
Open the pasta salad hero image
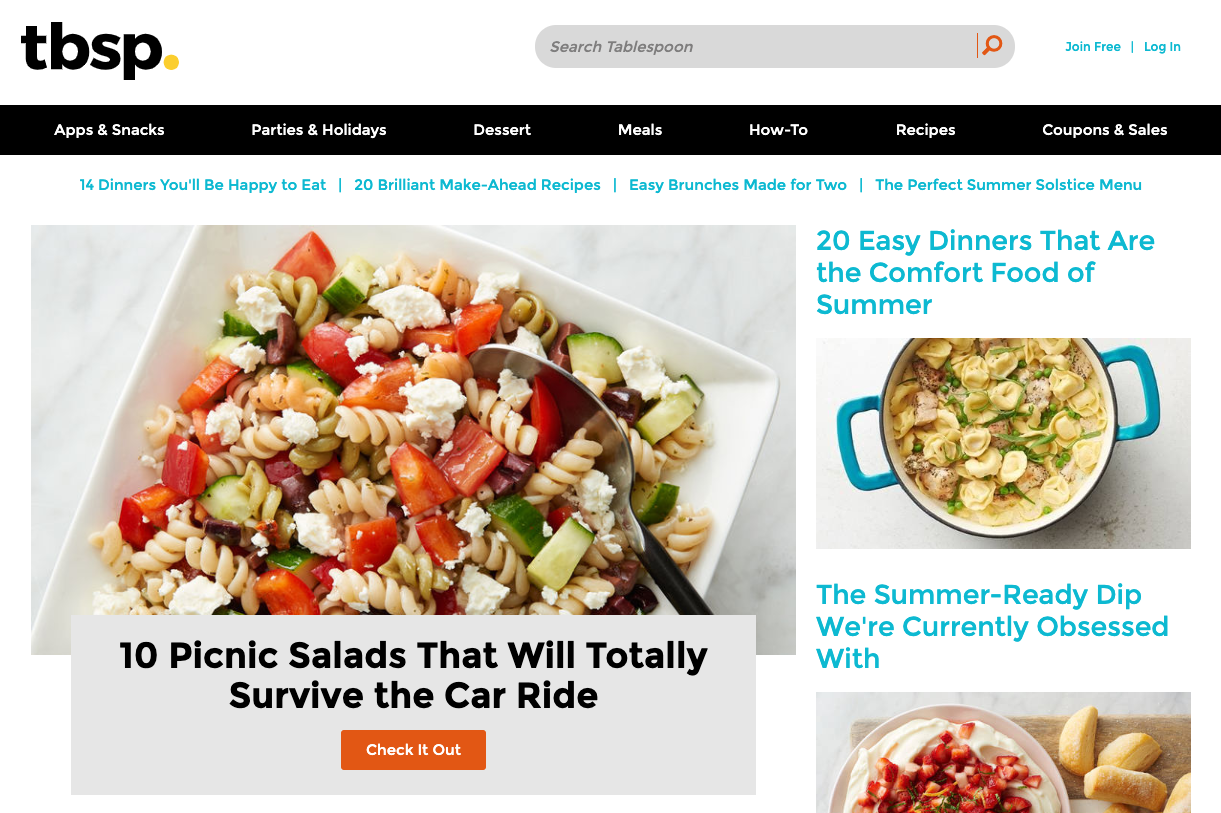[413, 420]
